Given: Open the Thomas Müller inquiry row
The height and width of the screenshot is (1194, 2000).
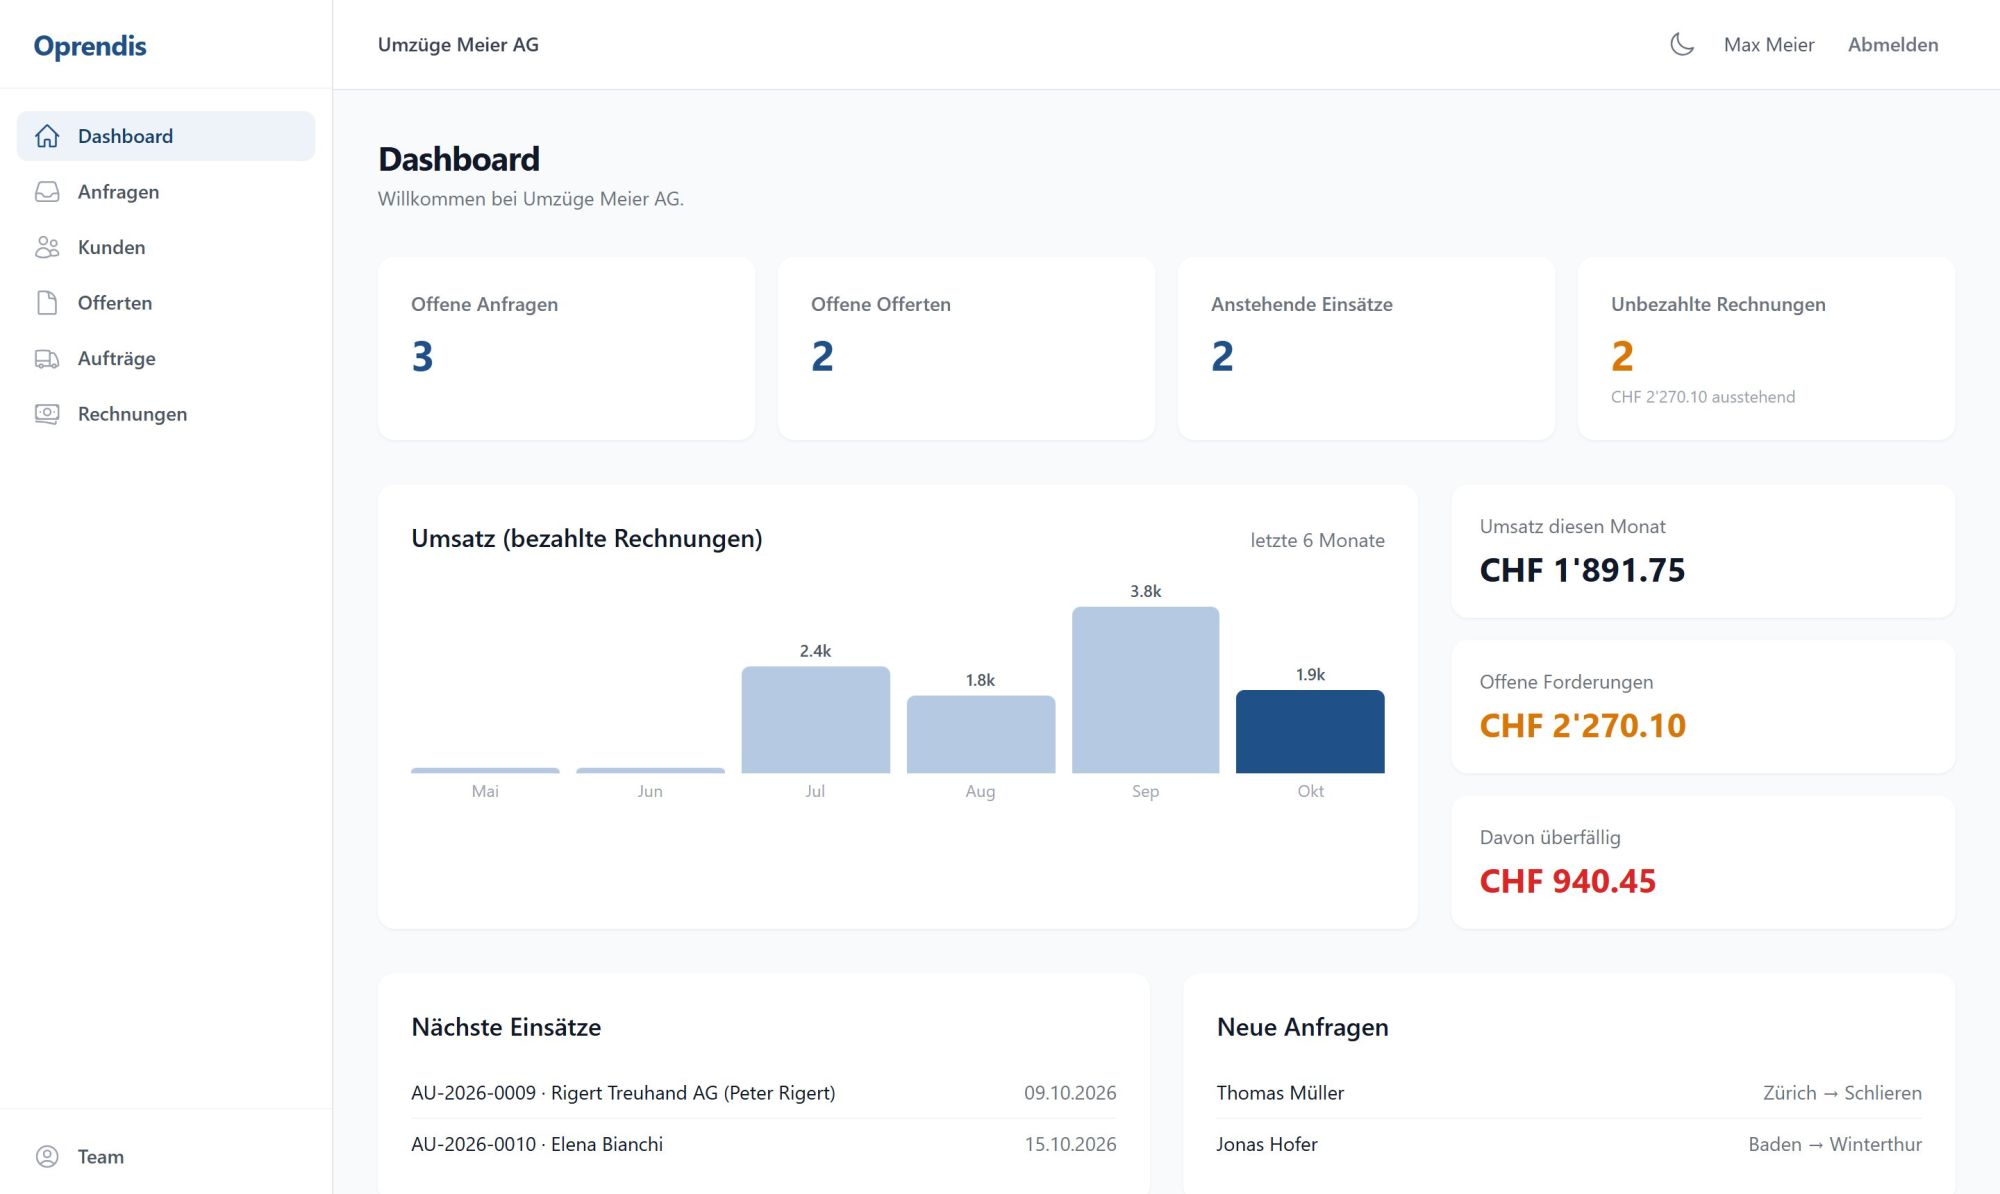Looking at the screenshot, I should [1569, 1093].
